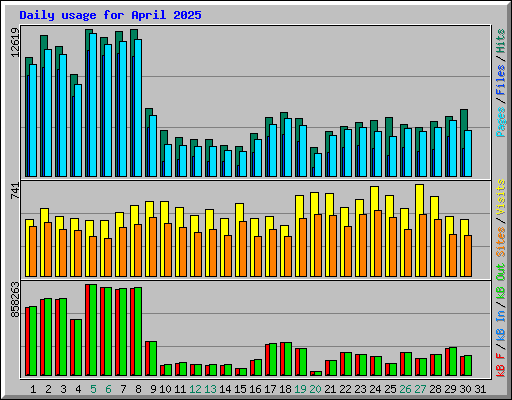Select the 858263 axis value
This screenshot has height=400, width=512.
[x=15, y=300]
